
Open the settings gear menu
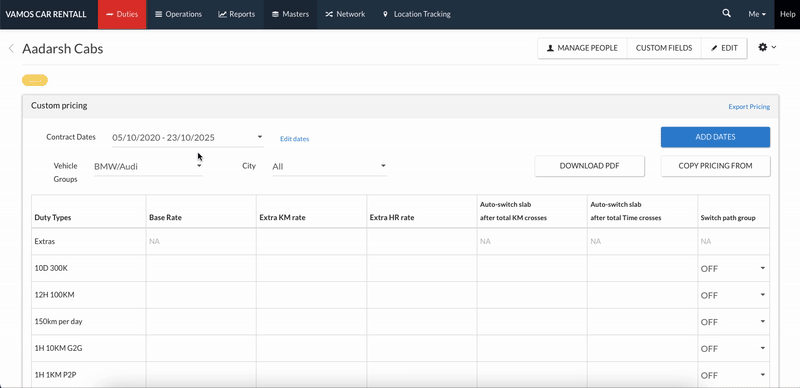point(767,47)
